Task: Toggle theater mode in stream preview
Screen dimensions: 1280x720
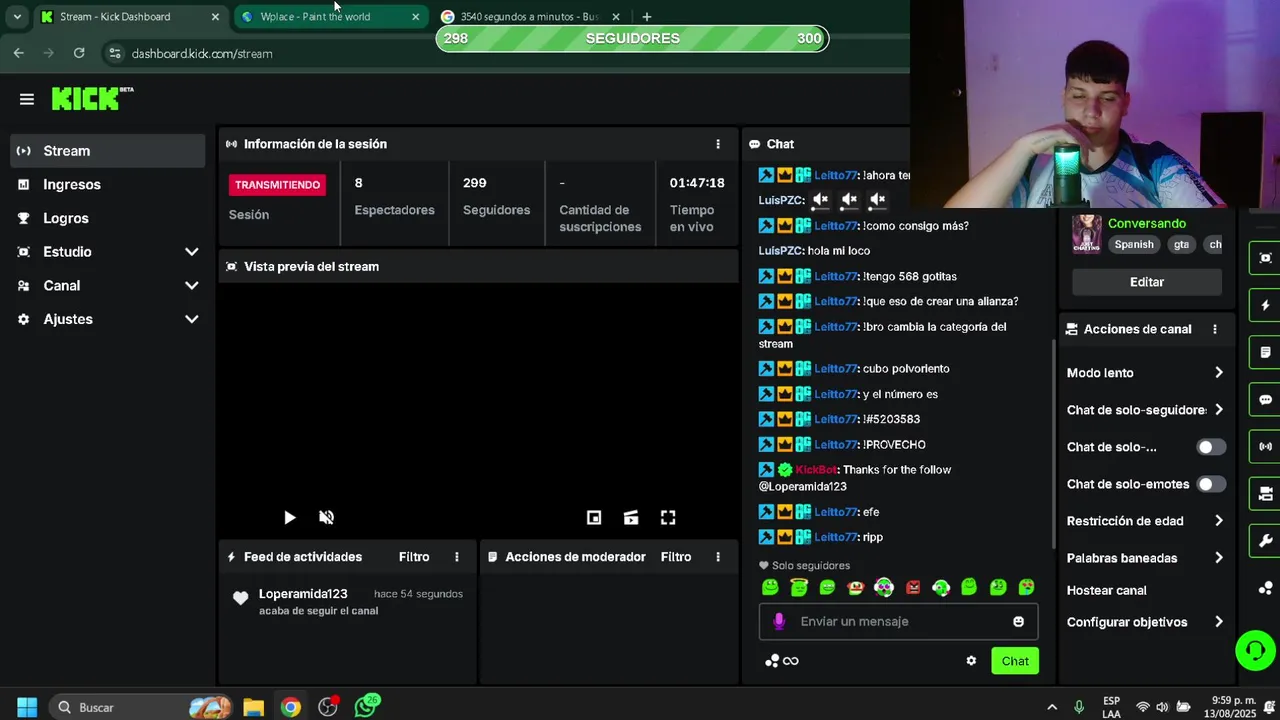Action: tap(631, 517)
